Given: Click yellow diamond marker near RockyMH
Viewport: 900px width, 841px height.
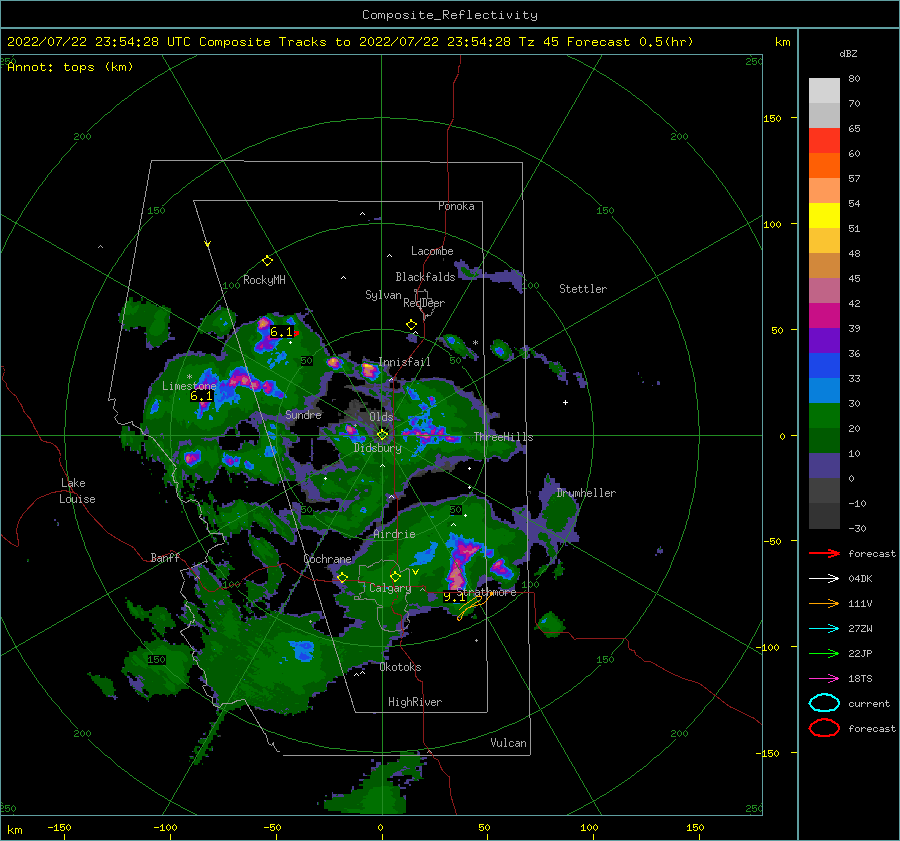Looking at the screenshot, I should [x=267, y=261].
